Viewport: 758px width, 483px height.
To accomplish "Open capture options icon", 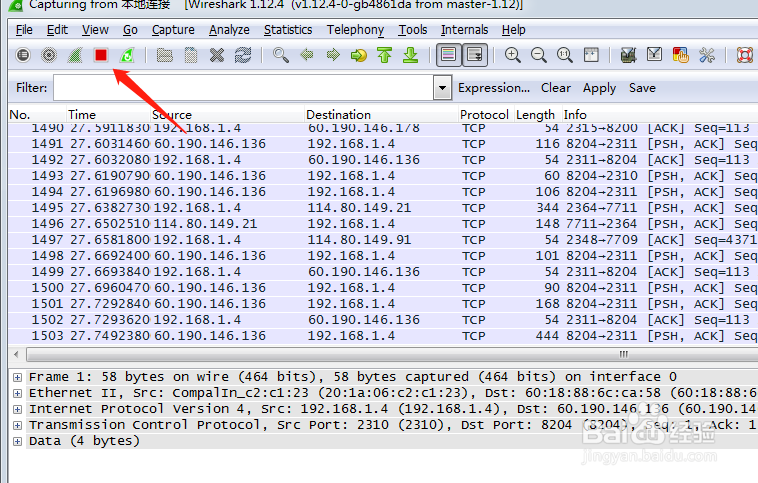I will pos(49,55).
